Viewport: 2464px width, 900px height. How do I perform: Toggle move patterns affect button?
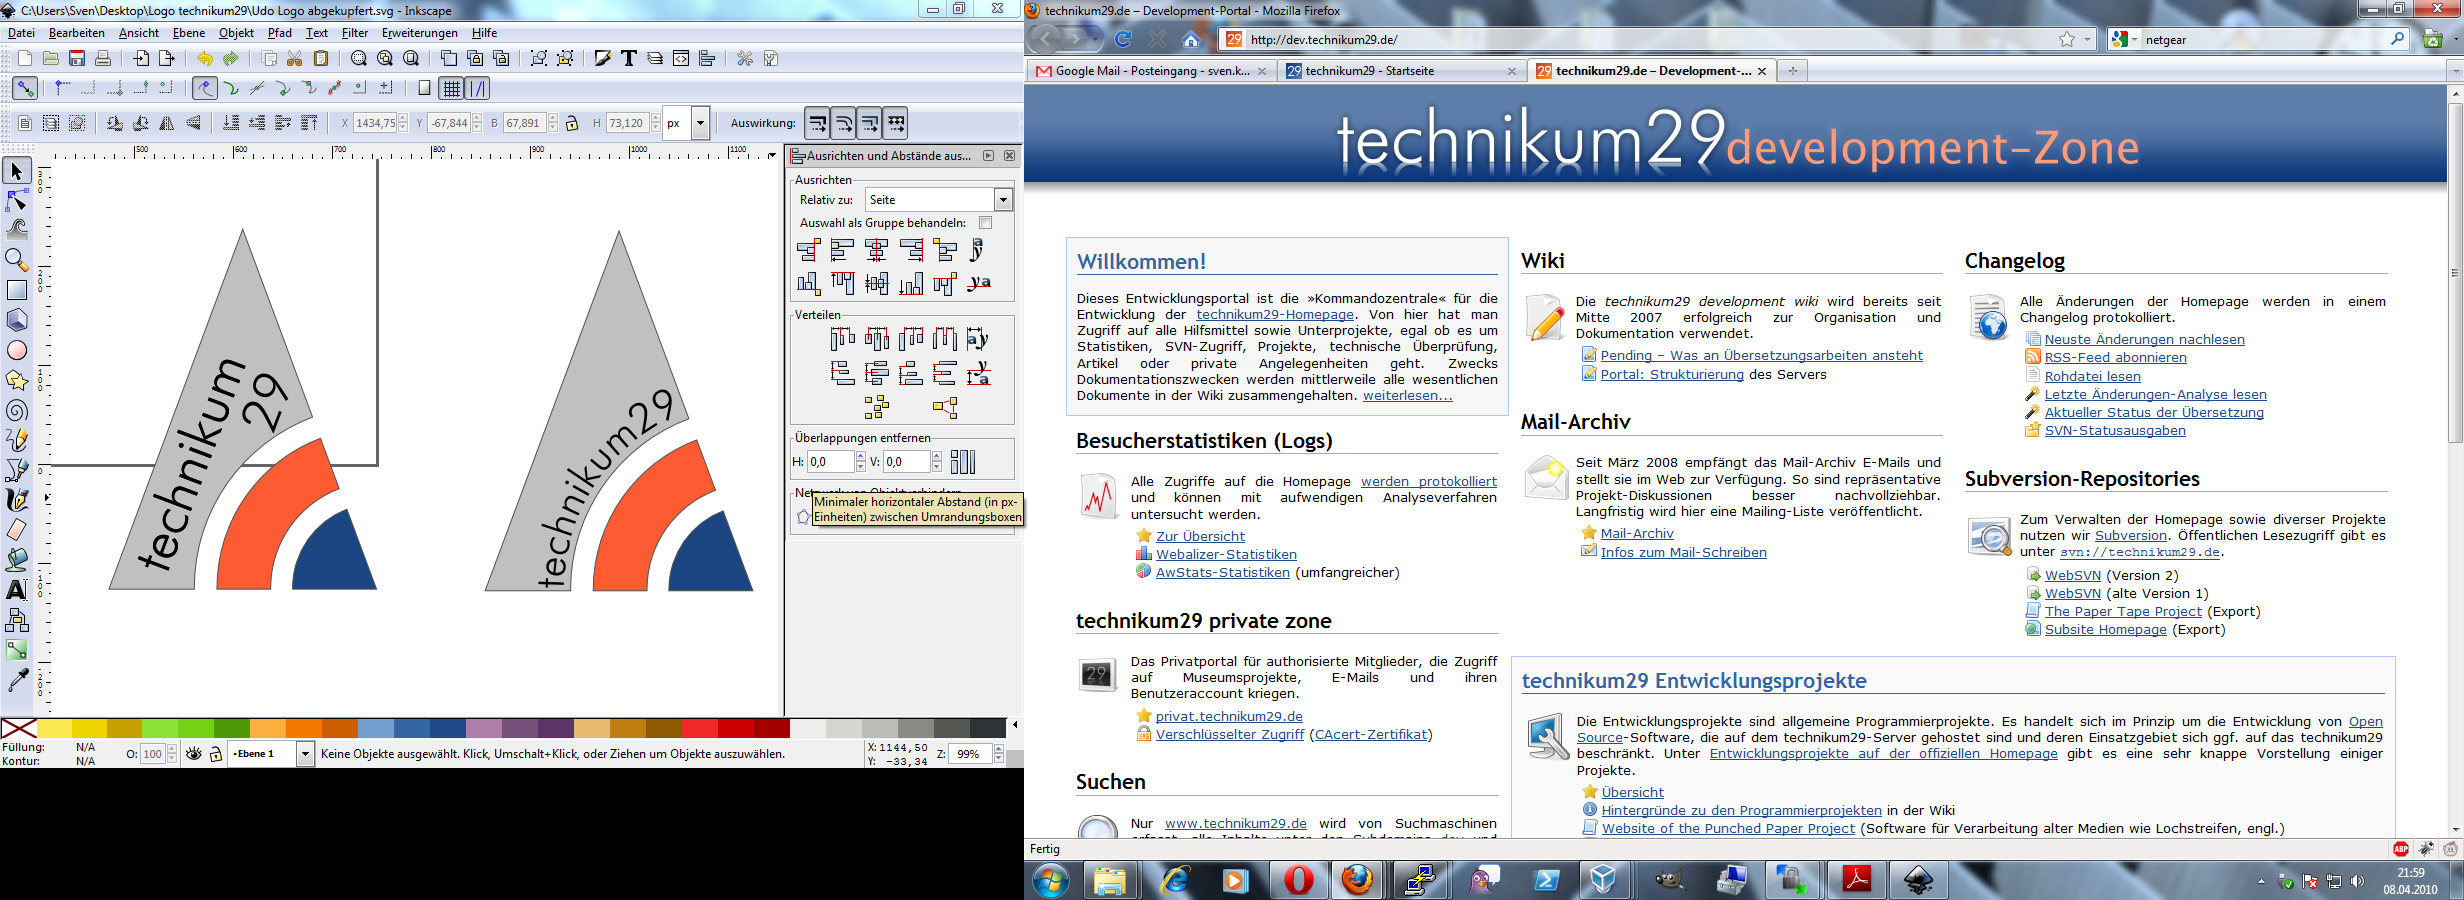pos(896,123)
